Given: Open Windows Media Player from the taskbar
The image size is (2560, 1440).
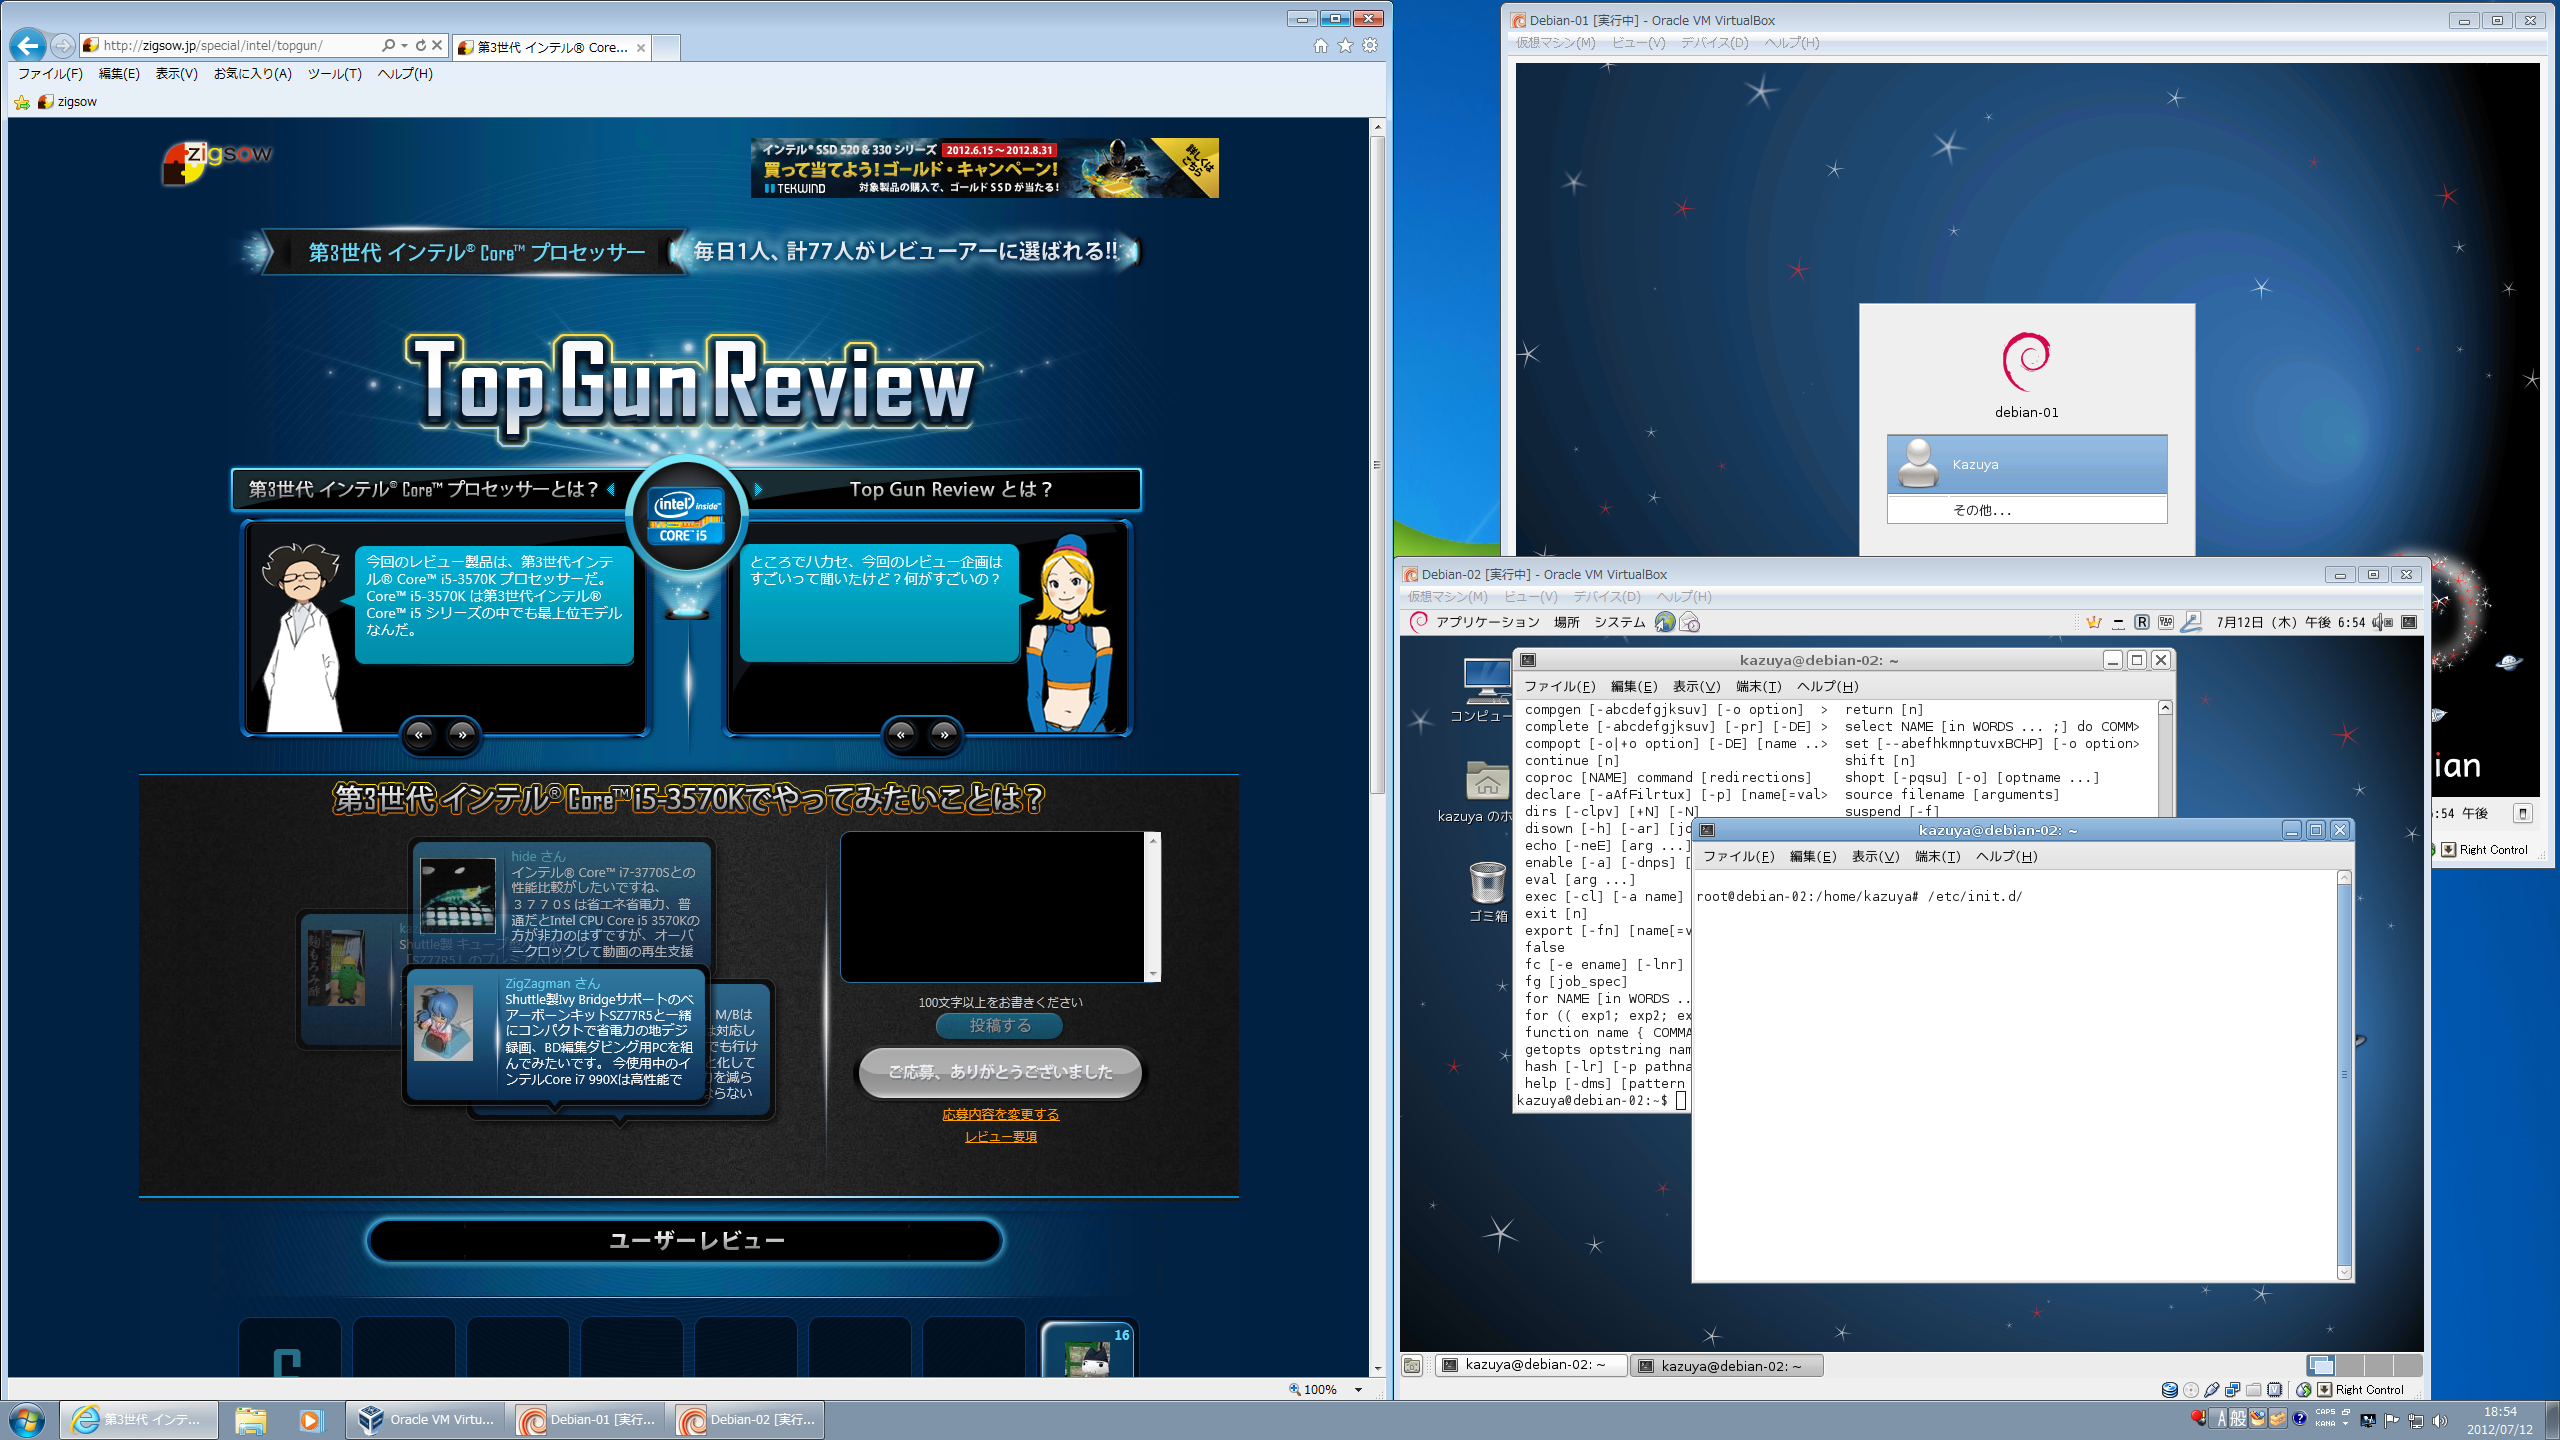Looking at the screenshot, I should click(x=310, y=1420).
